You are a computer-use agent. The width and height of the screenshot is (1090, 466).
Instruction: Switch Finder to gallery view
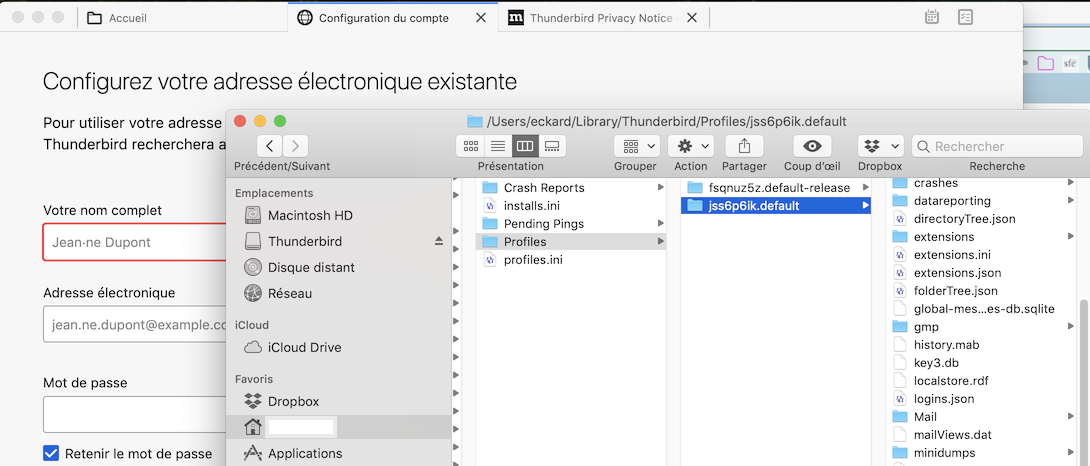click(x=552, y=146)
